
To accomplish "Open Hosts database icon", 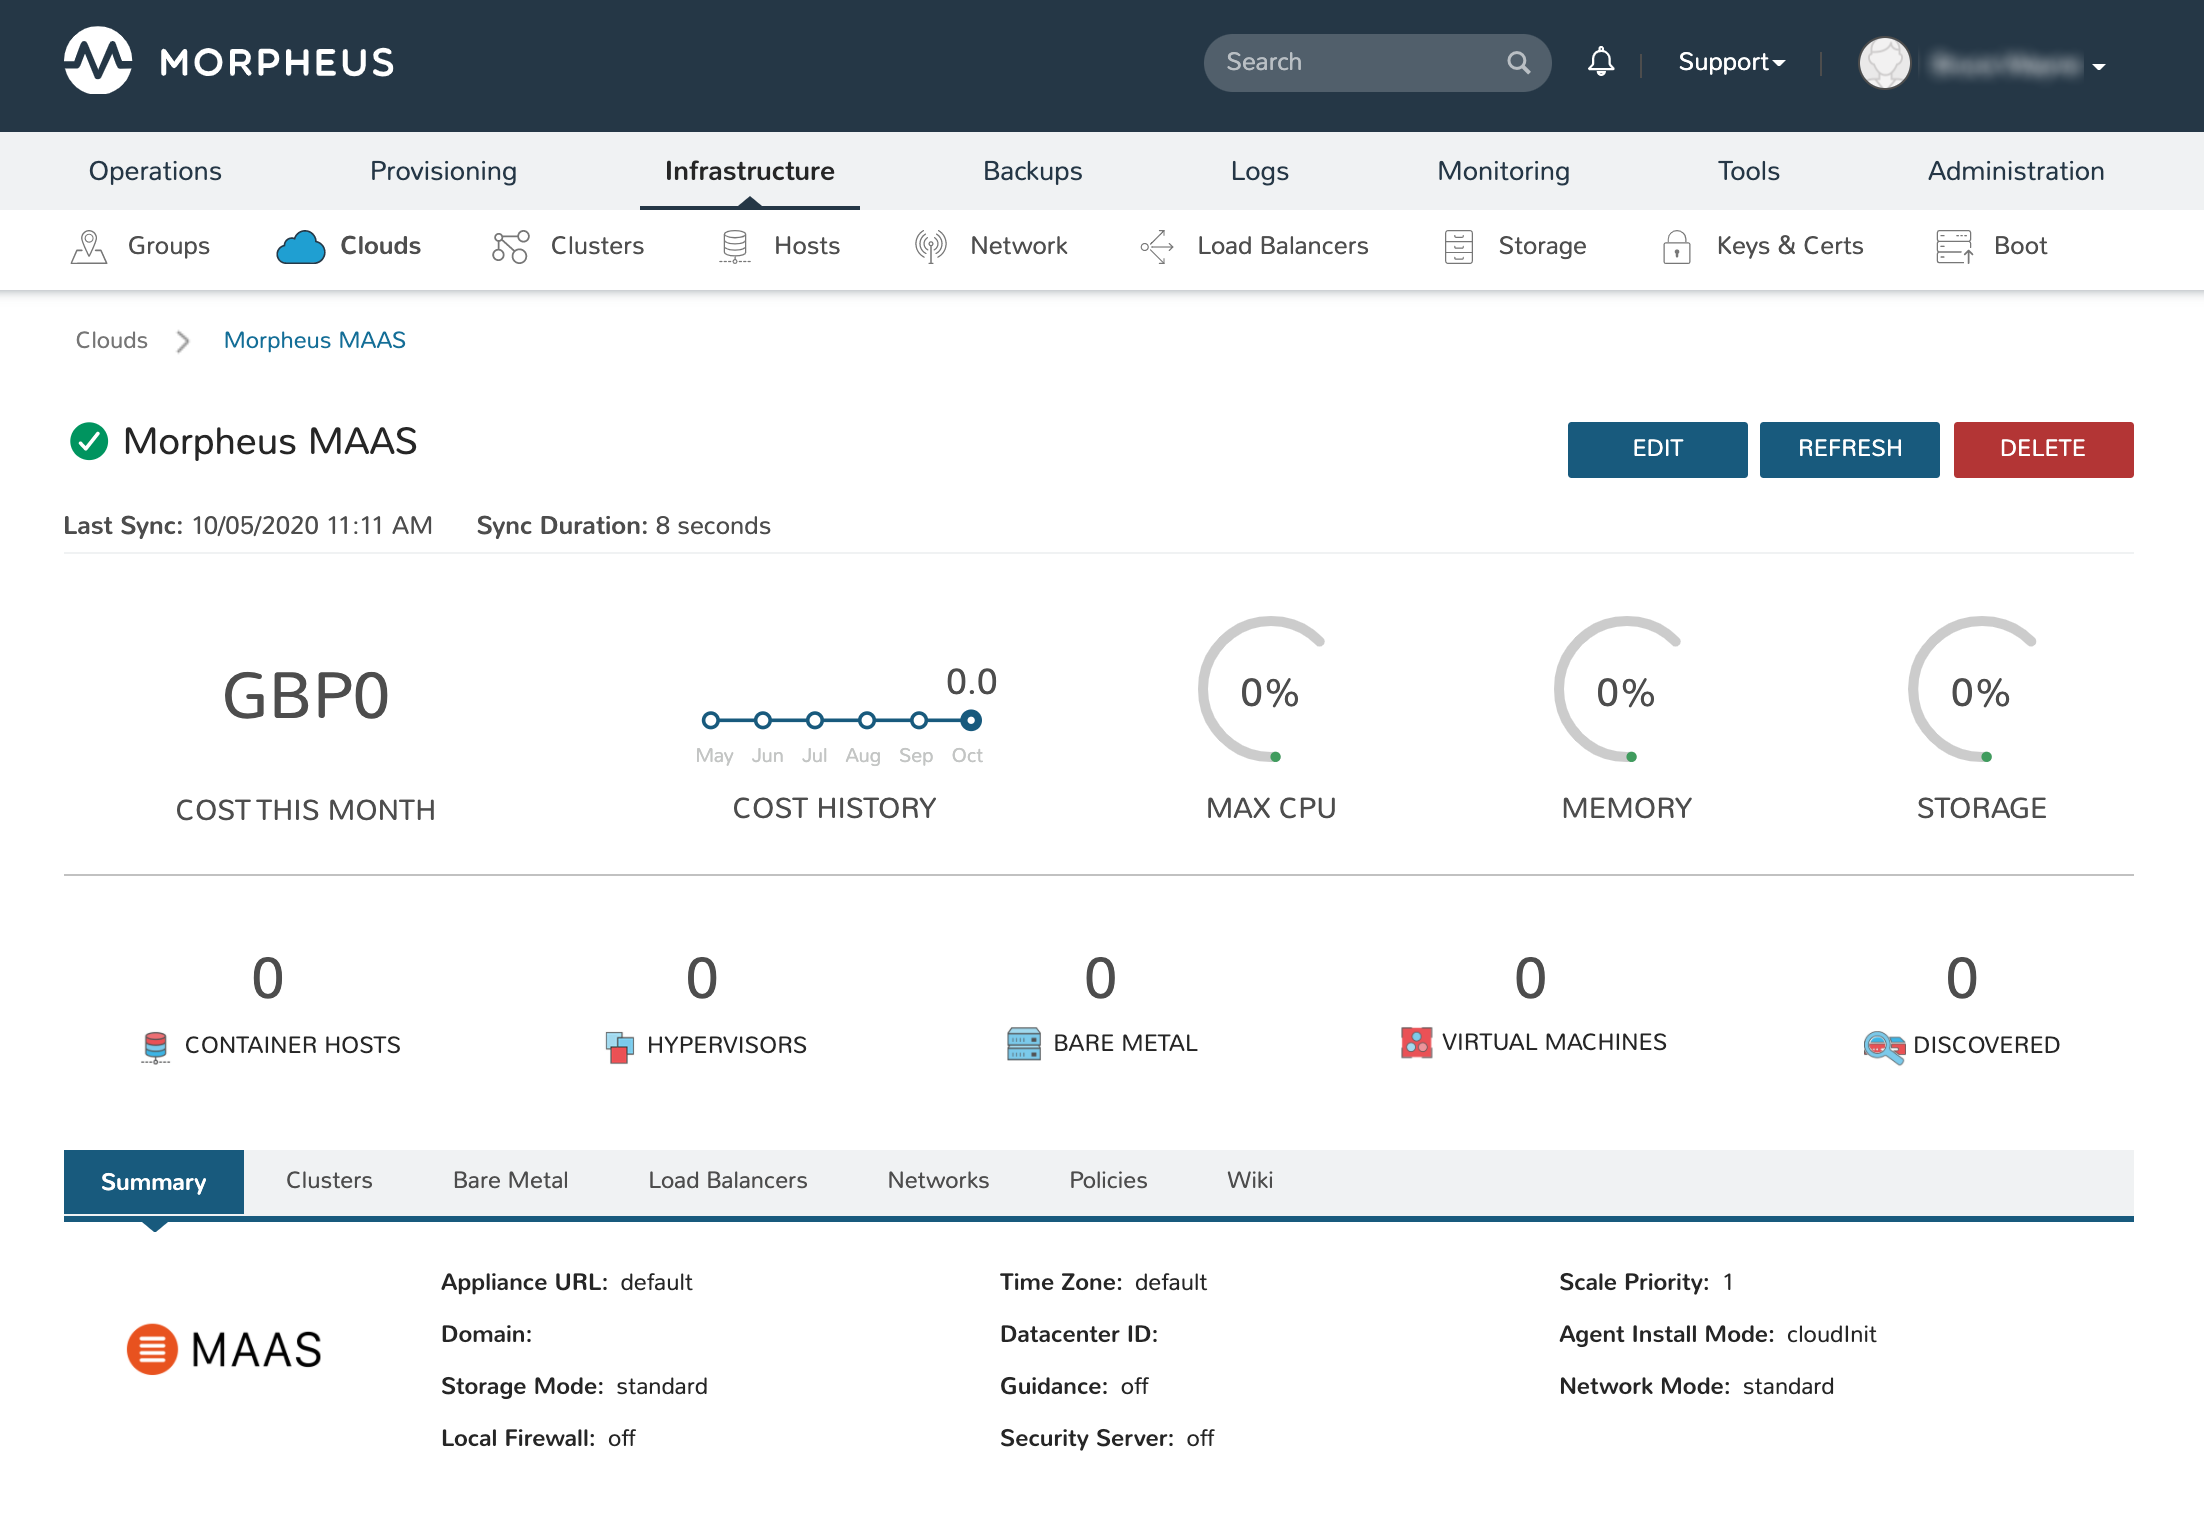I will pos(735,246).
